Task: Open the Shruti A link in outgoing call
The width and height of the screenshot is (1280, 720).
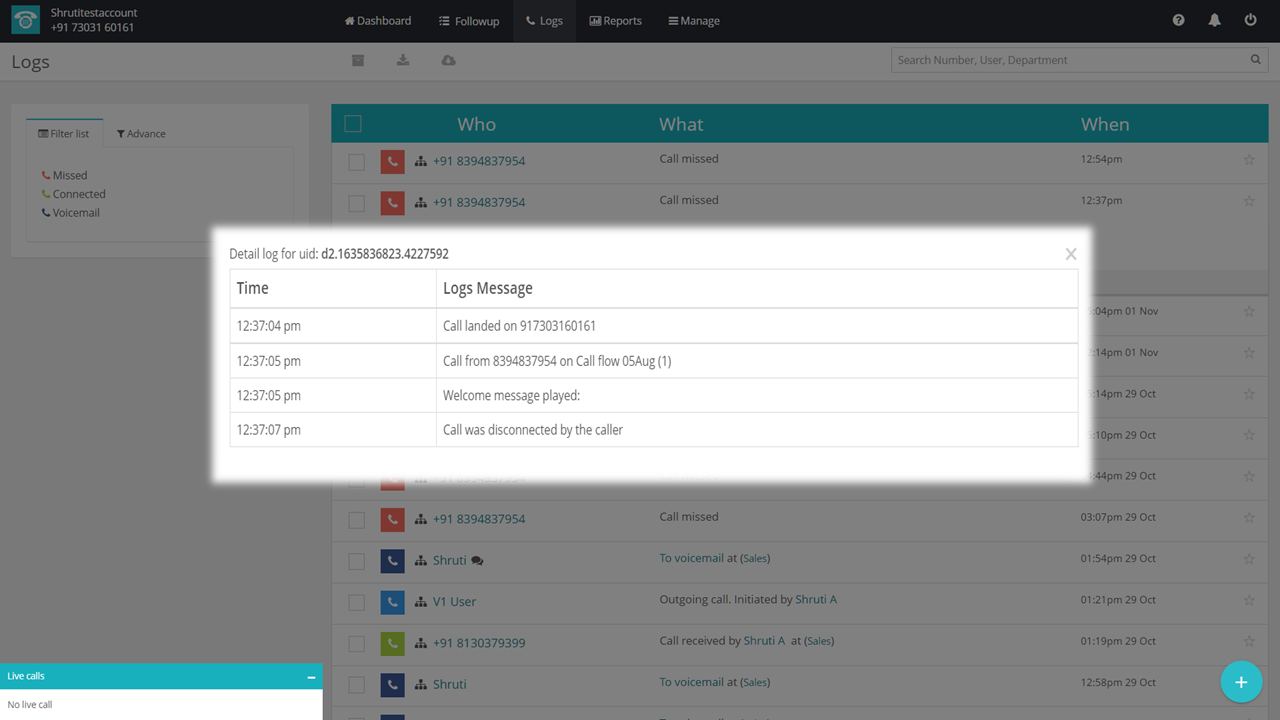Action: tap(815, 600)
